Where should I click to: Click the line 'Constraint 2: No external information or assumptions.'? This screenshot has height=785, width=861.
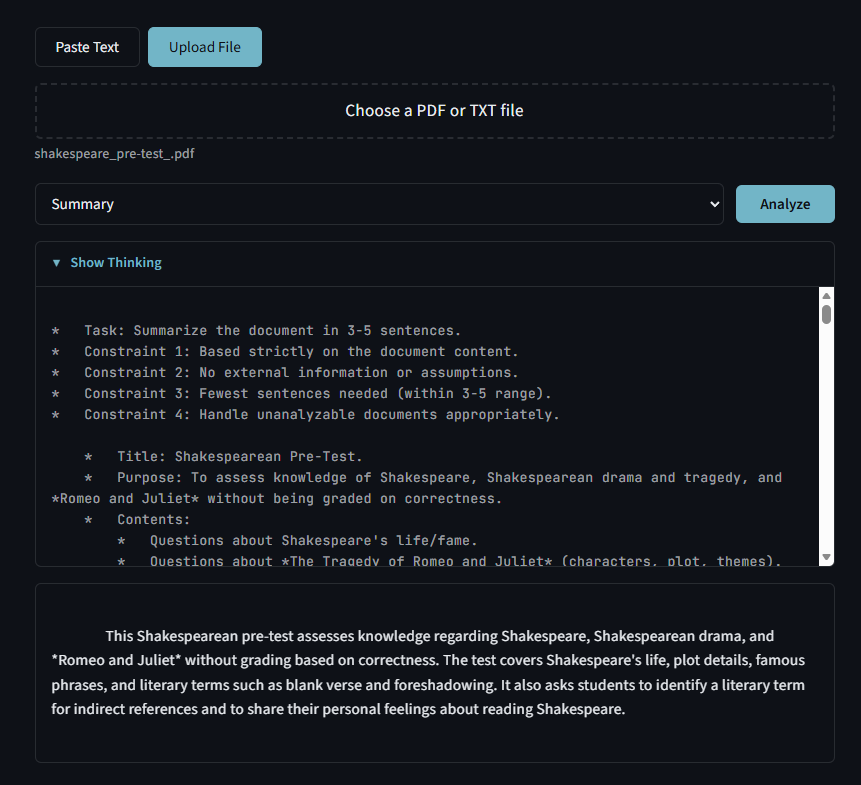coord(301,372)
